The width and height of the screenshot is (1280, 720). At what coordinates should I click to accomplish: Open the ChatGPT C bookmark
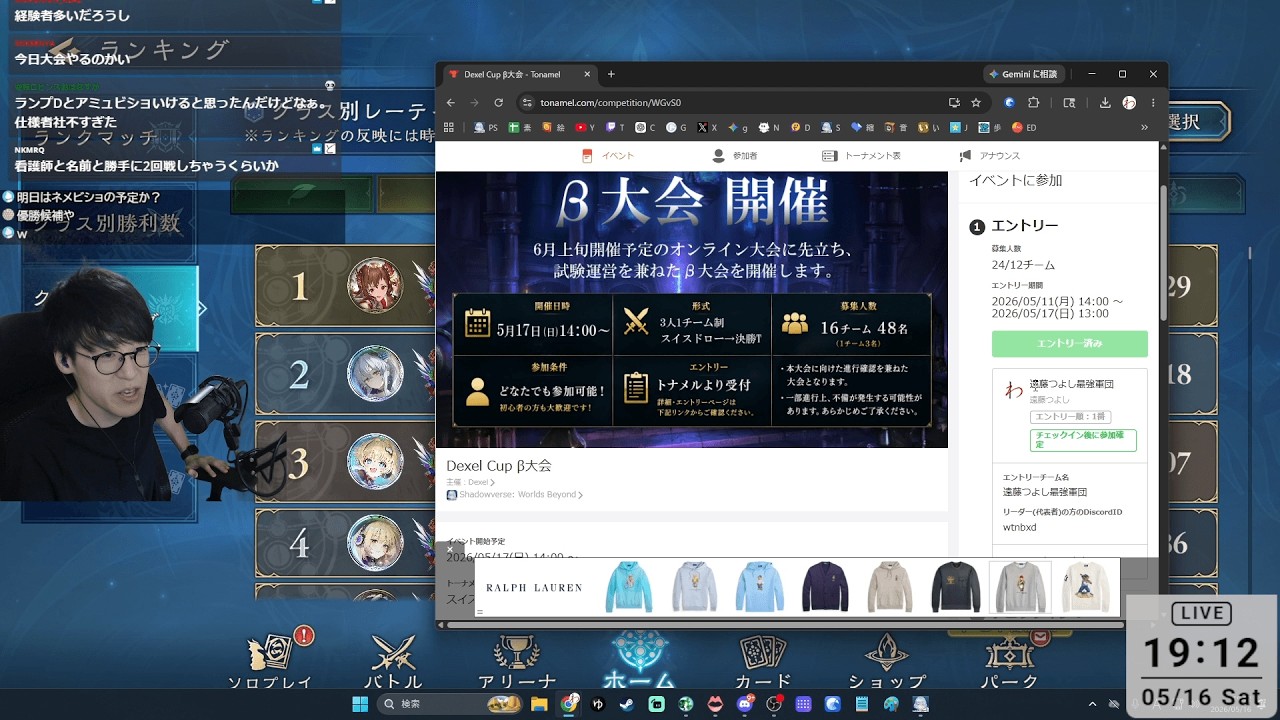646,127
